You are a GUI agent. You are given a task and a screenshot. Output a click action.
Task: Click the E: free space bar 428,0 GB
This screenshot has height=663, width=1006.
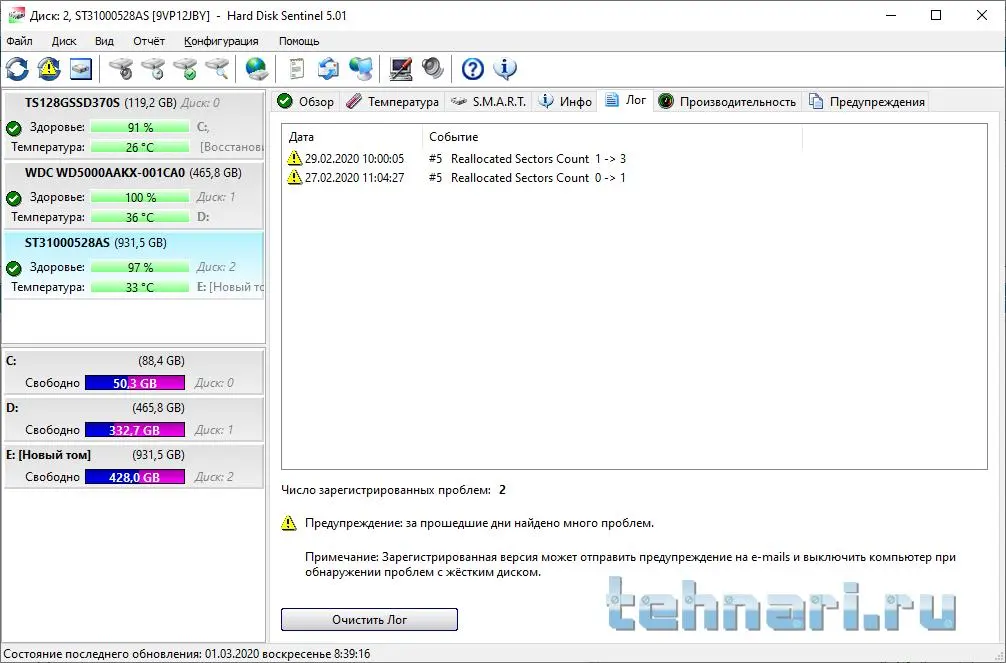135,477
